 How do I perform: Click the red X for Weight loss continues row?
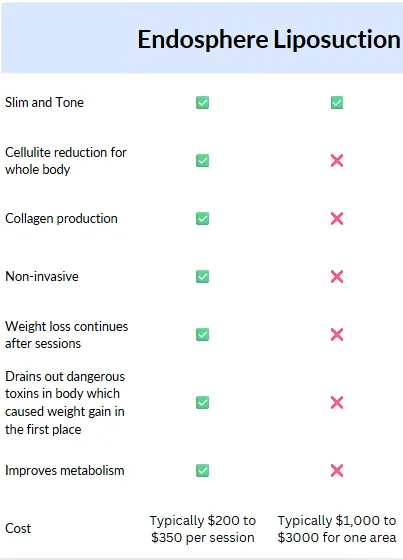click(337, 335)
